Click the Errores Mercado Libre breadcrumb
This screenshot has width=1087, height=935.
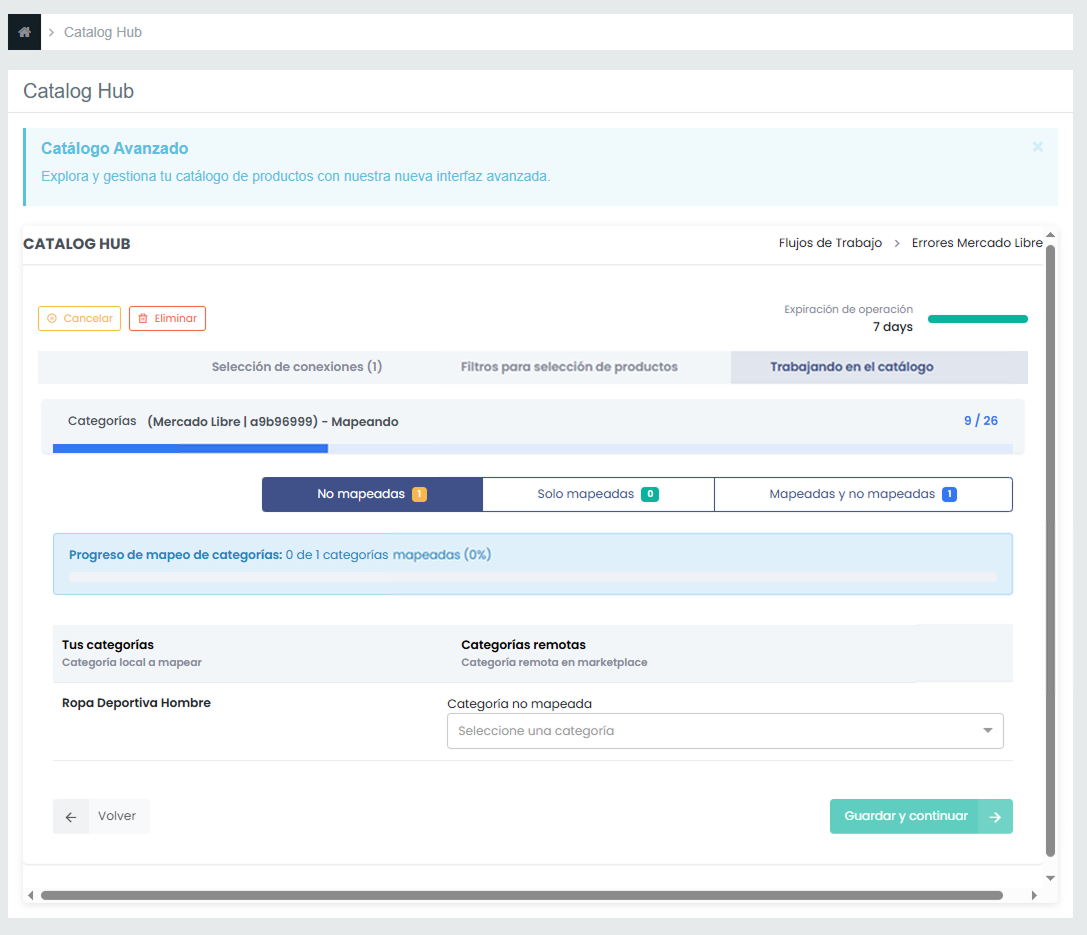(x=976, y=243)
